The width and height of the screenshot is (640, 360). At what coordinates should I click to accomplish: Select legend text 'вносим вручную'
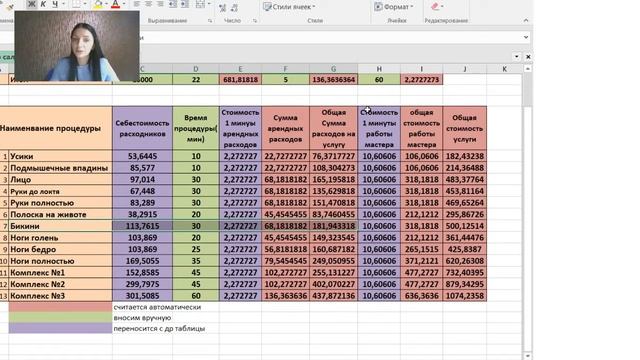click(x=142, y=318)
